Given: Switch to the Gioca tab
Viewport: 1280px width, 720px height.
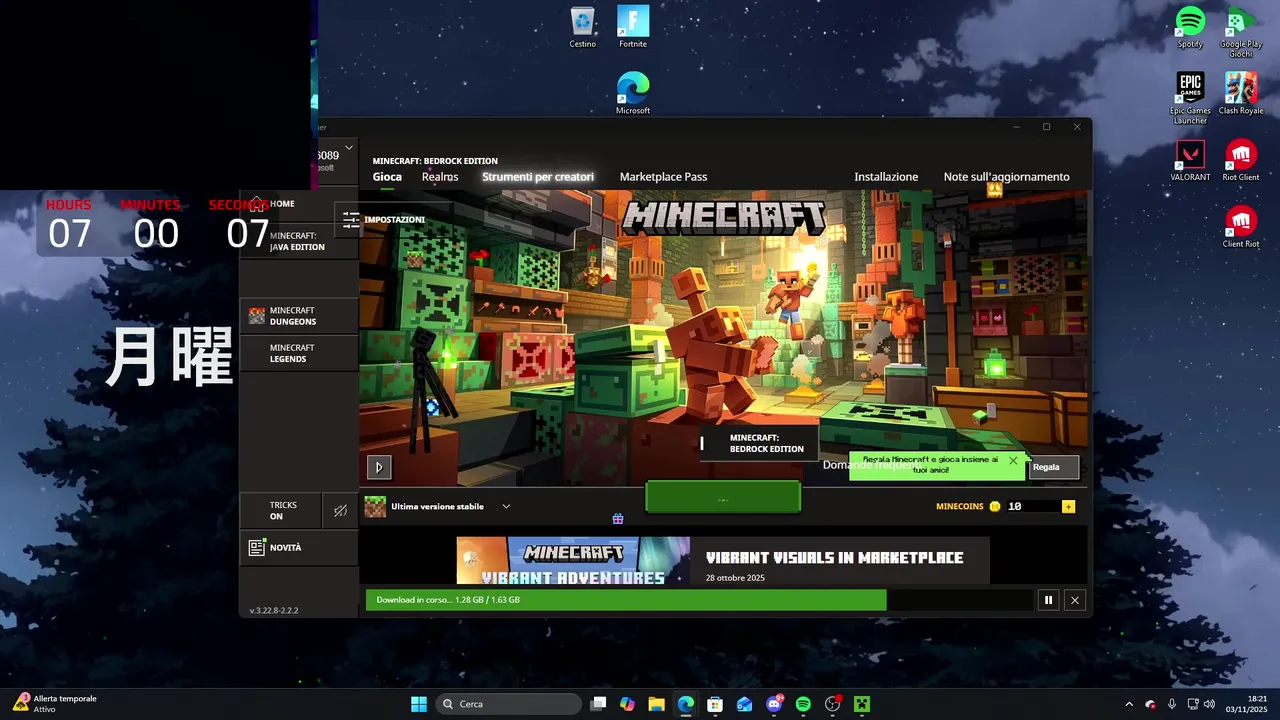Looking at the screenshot, I should pyautogui.click(x=387, y=177).
